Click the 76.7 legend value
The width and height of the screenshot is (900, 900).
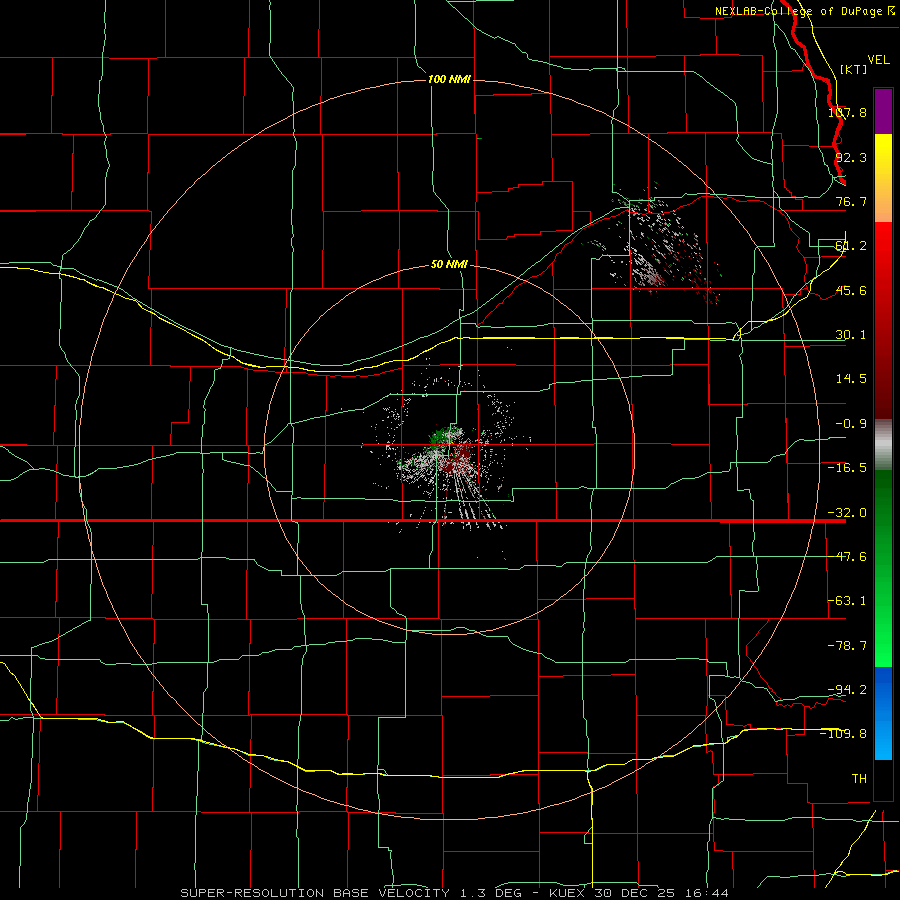(x=851, y=201)
